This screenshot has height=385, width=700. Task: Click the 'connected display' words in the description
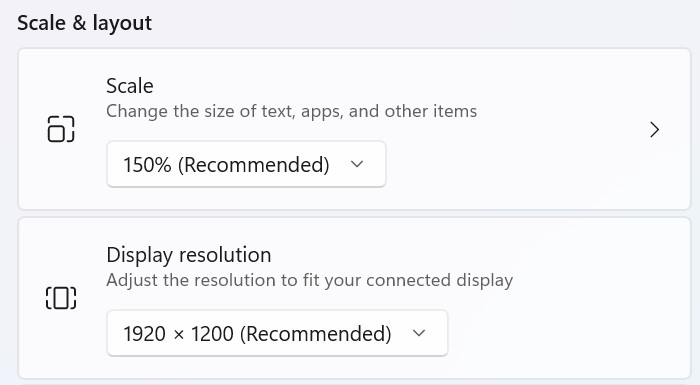pos(439,280)
